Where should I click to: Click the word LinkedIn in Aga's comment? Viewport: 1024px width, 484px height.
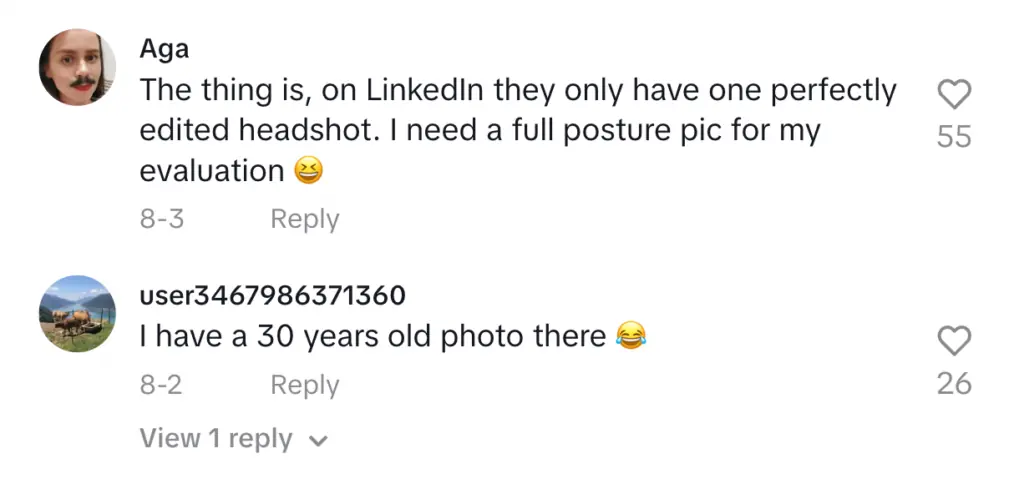(426, 90)
